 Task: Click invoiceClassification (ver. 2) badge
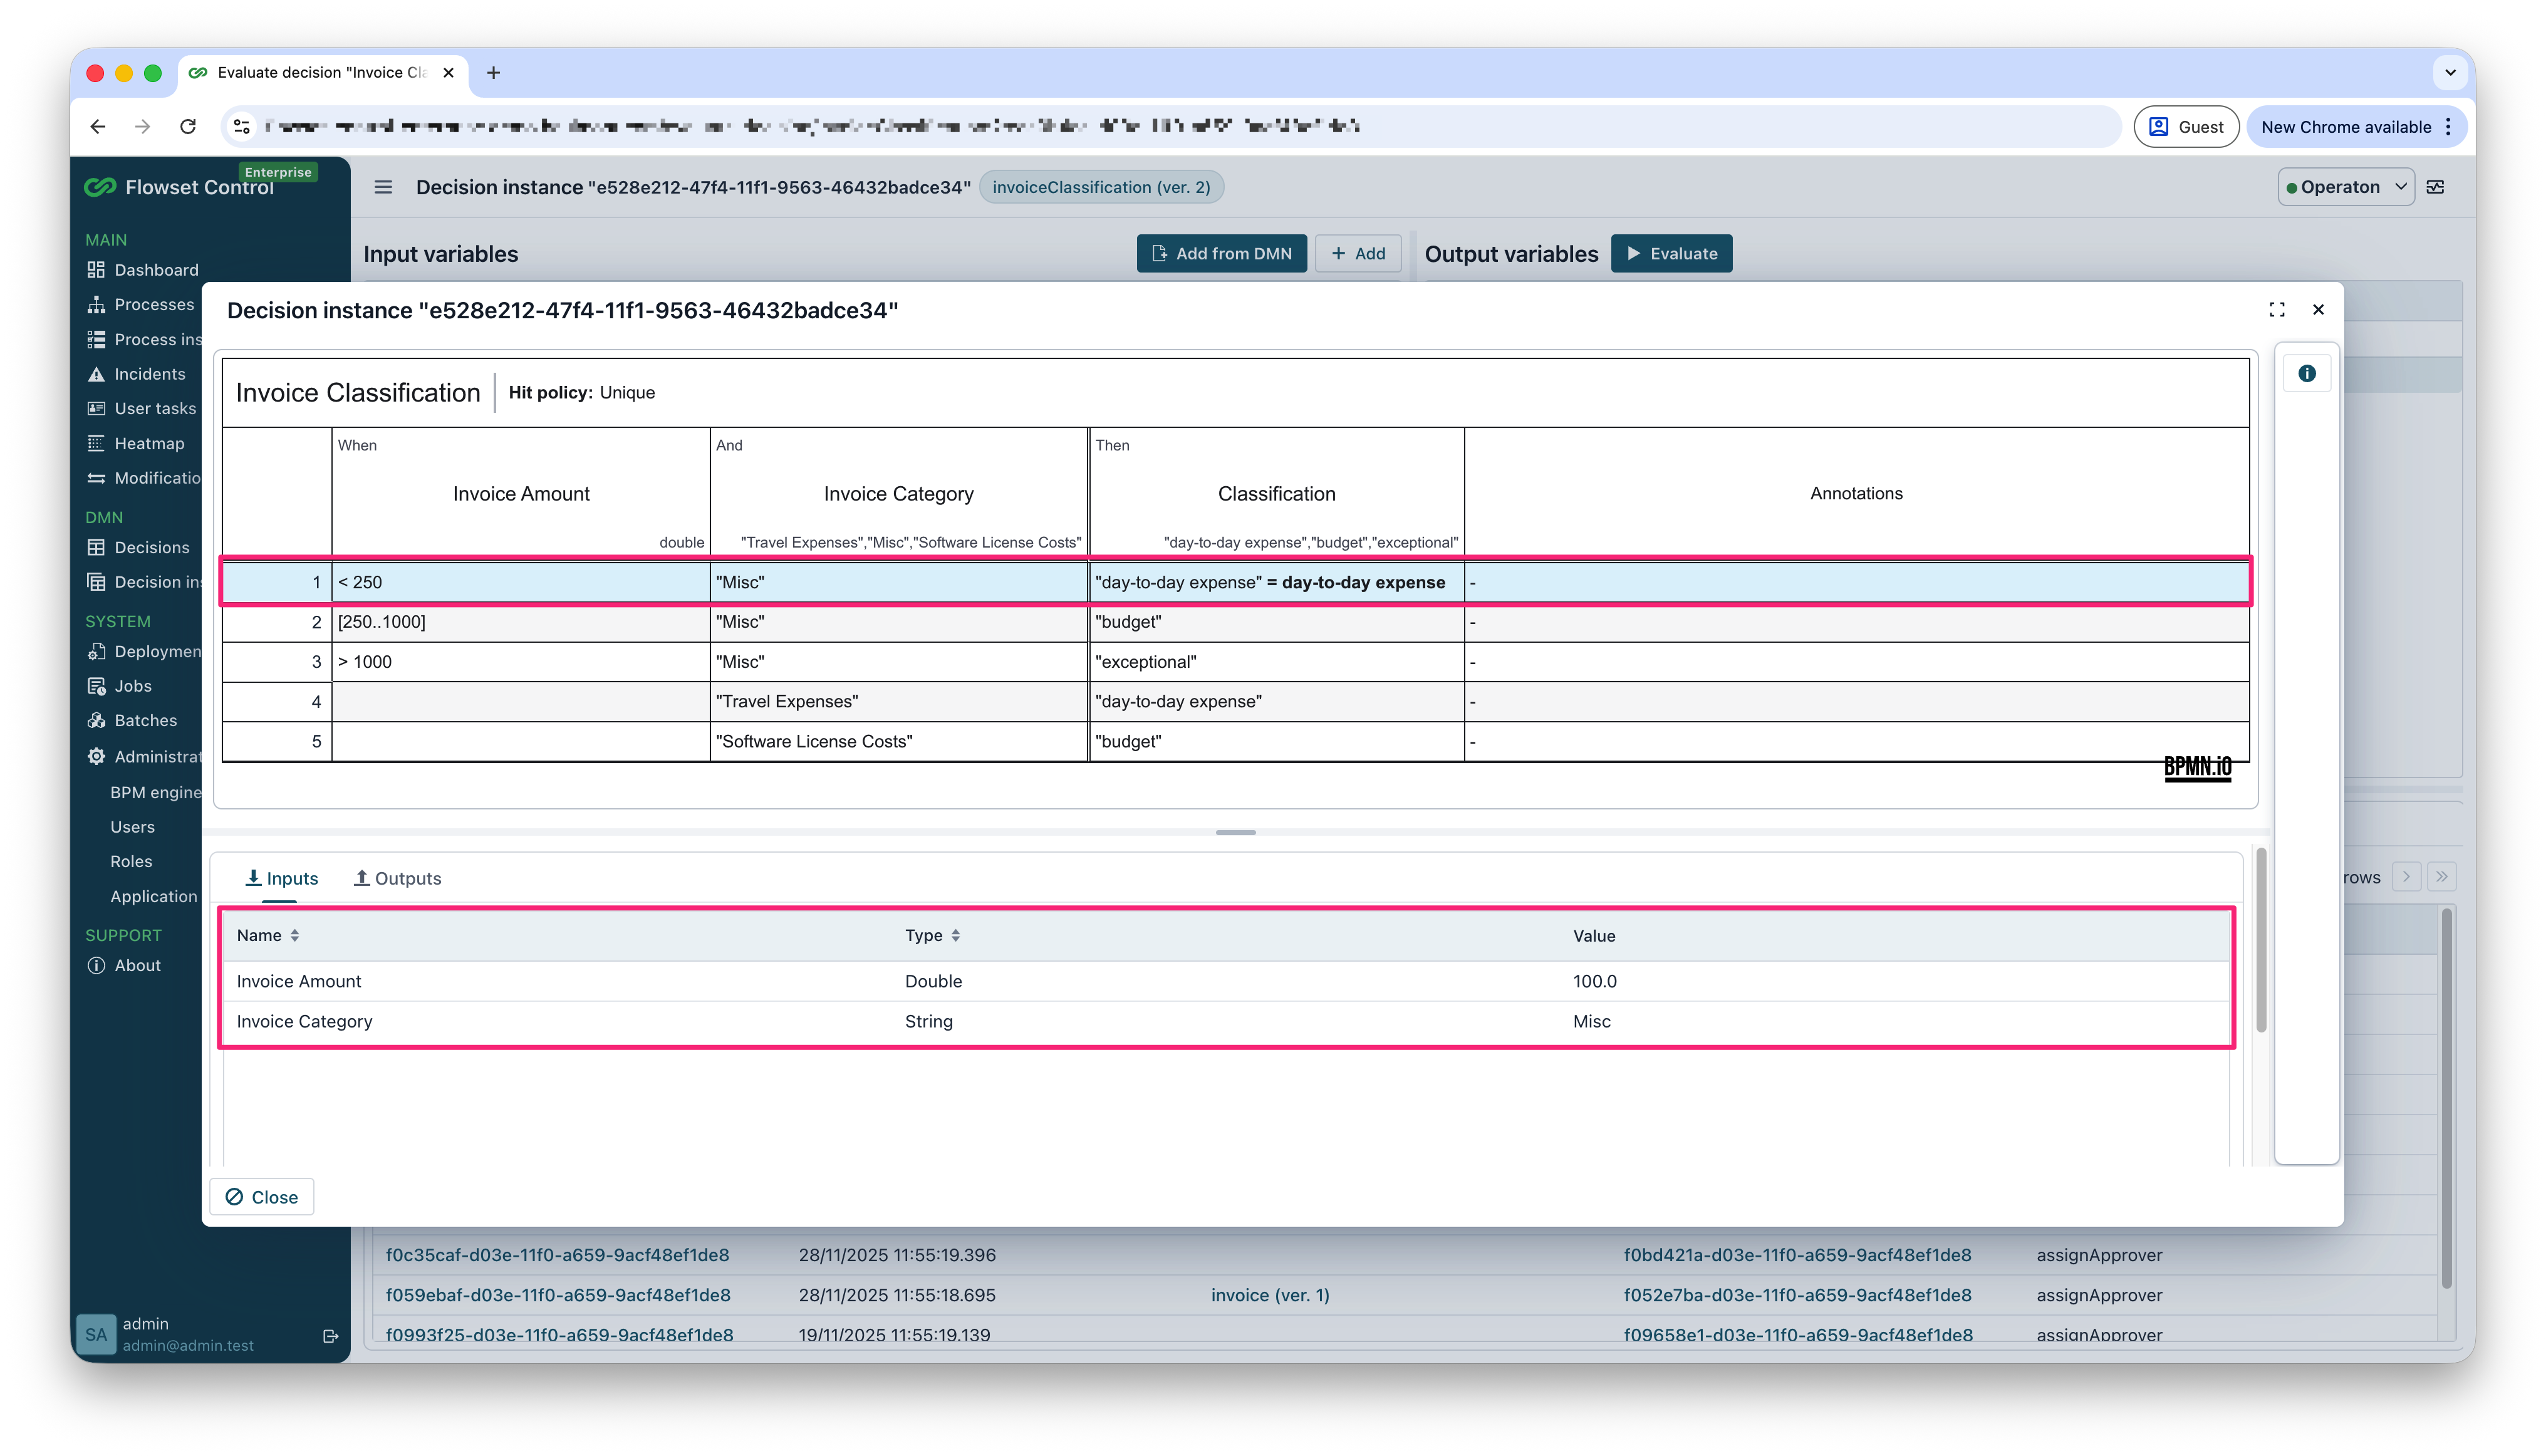click(x=1101, y=187)
